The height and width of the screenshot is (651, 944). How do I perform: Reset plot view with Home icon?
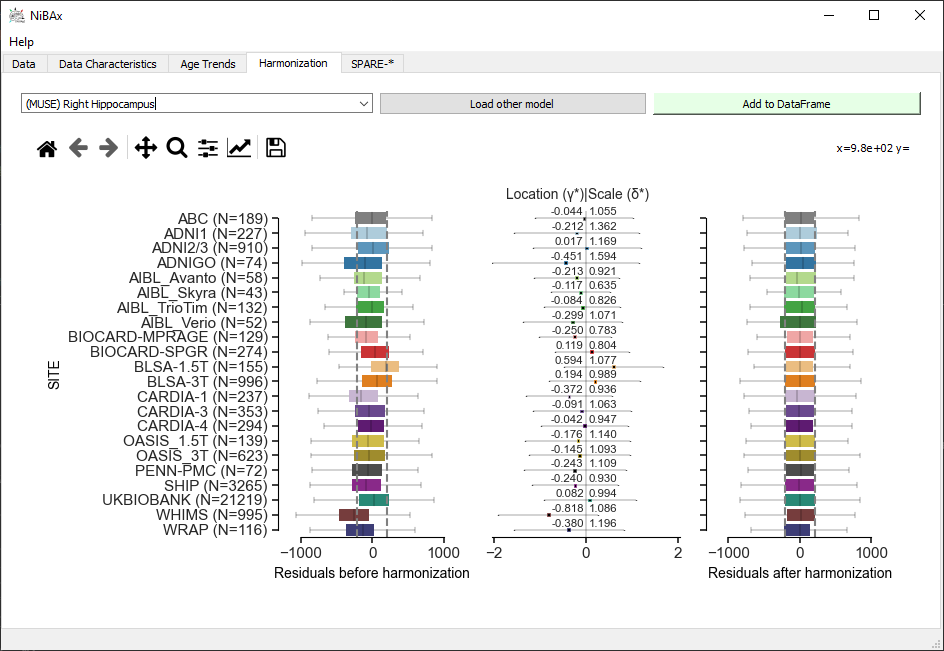pyautogui.click(x=47, y=148)
